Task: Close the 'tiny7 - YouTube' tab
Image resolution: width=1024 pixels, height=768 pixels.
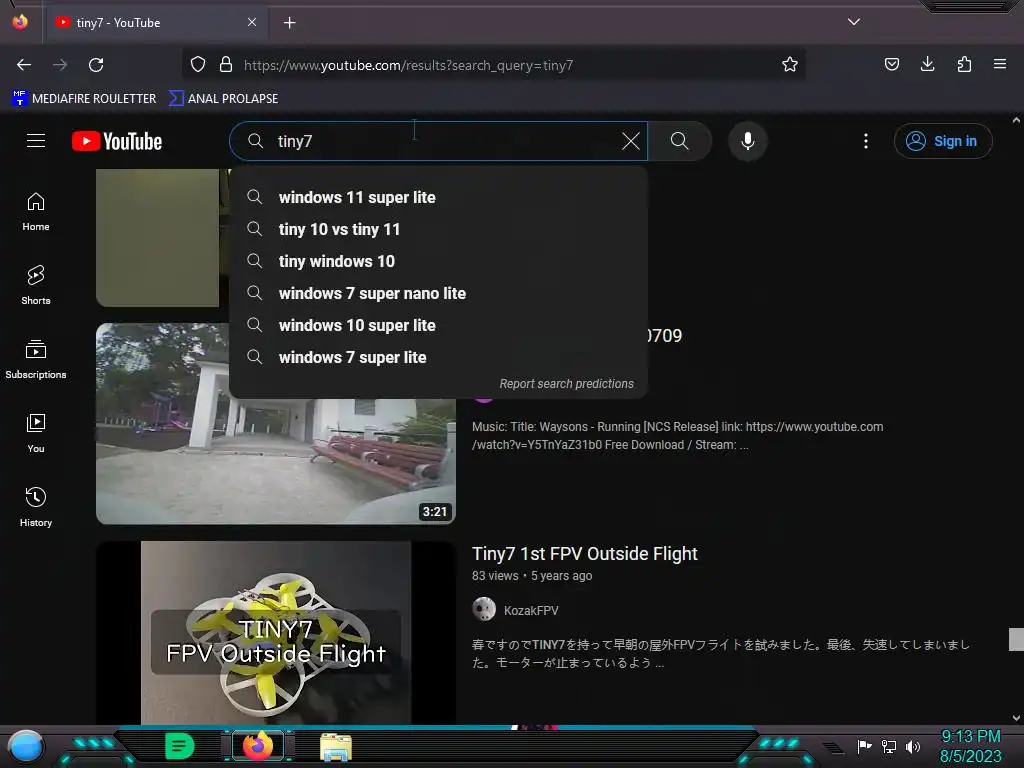Action: pyautogui.click(x=252, y=22)
